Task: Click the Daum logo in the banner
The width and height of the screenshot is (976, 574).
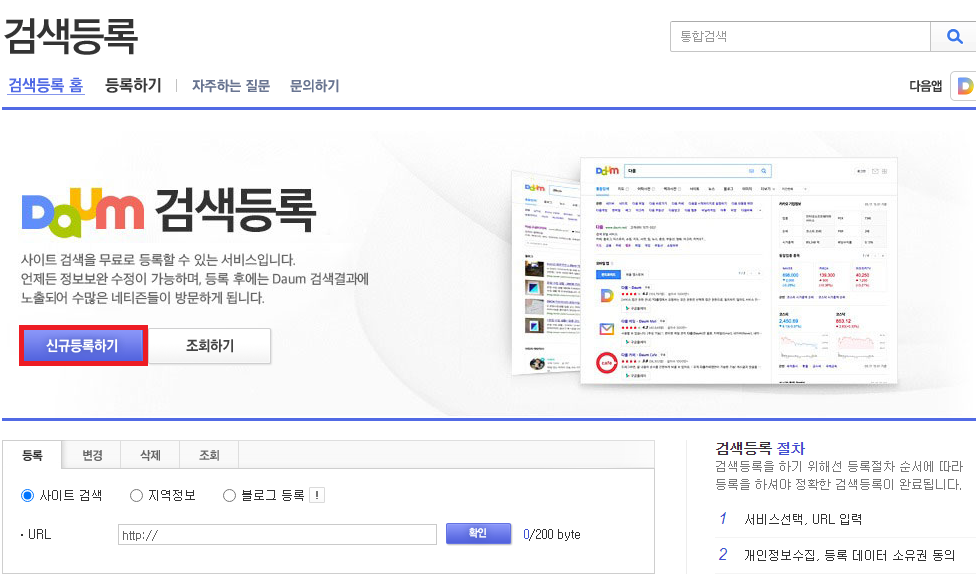Action: point(83,212)
